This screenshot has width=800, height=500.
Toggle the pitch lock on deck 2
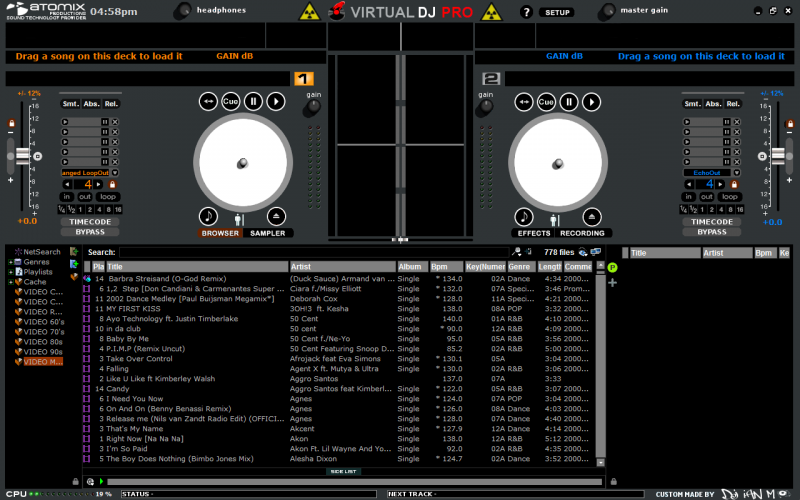coord(790,123)
